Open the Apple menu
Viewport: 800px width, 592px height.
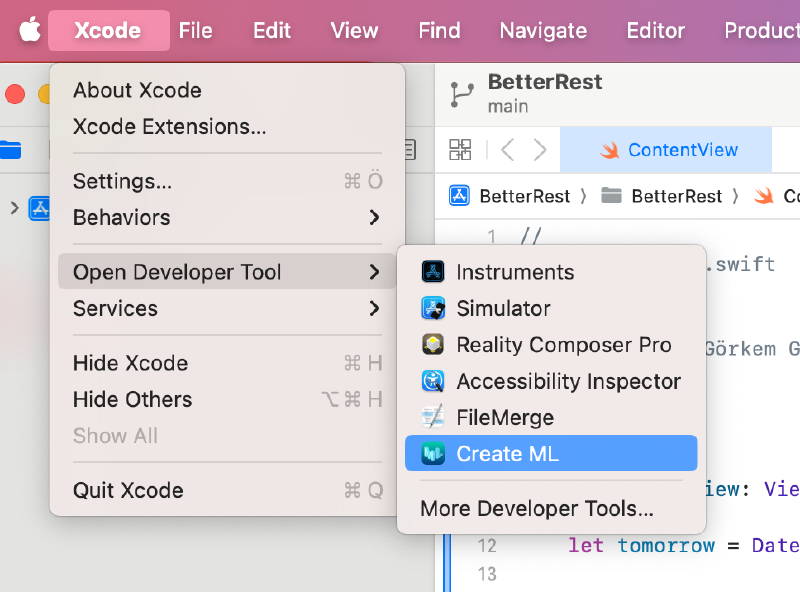[x=30, y=30]
